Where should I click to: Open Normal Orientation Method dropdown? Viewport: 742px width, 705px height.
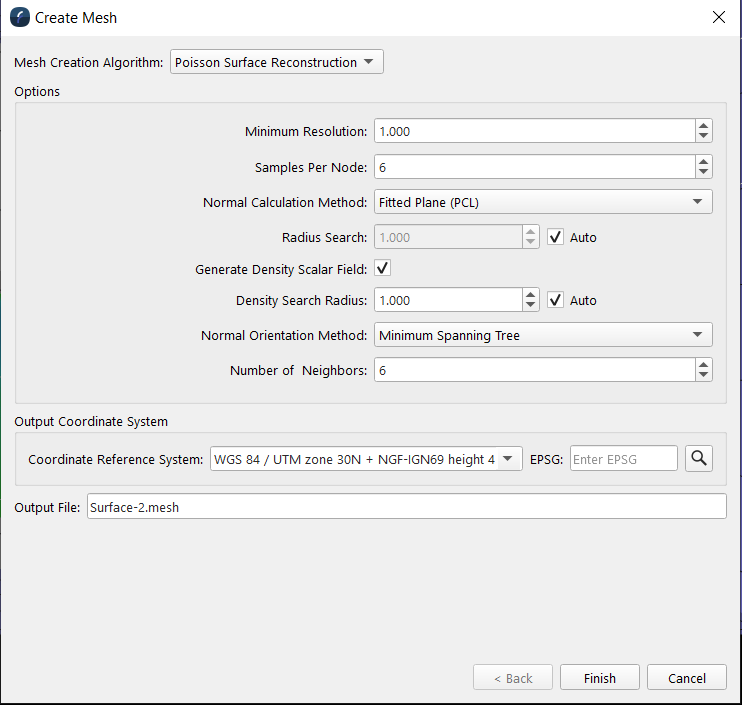coord(543,336)
